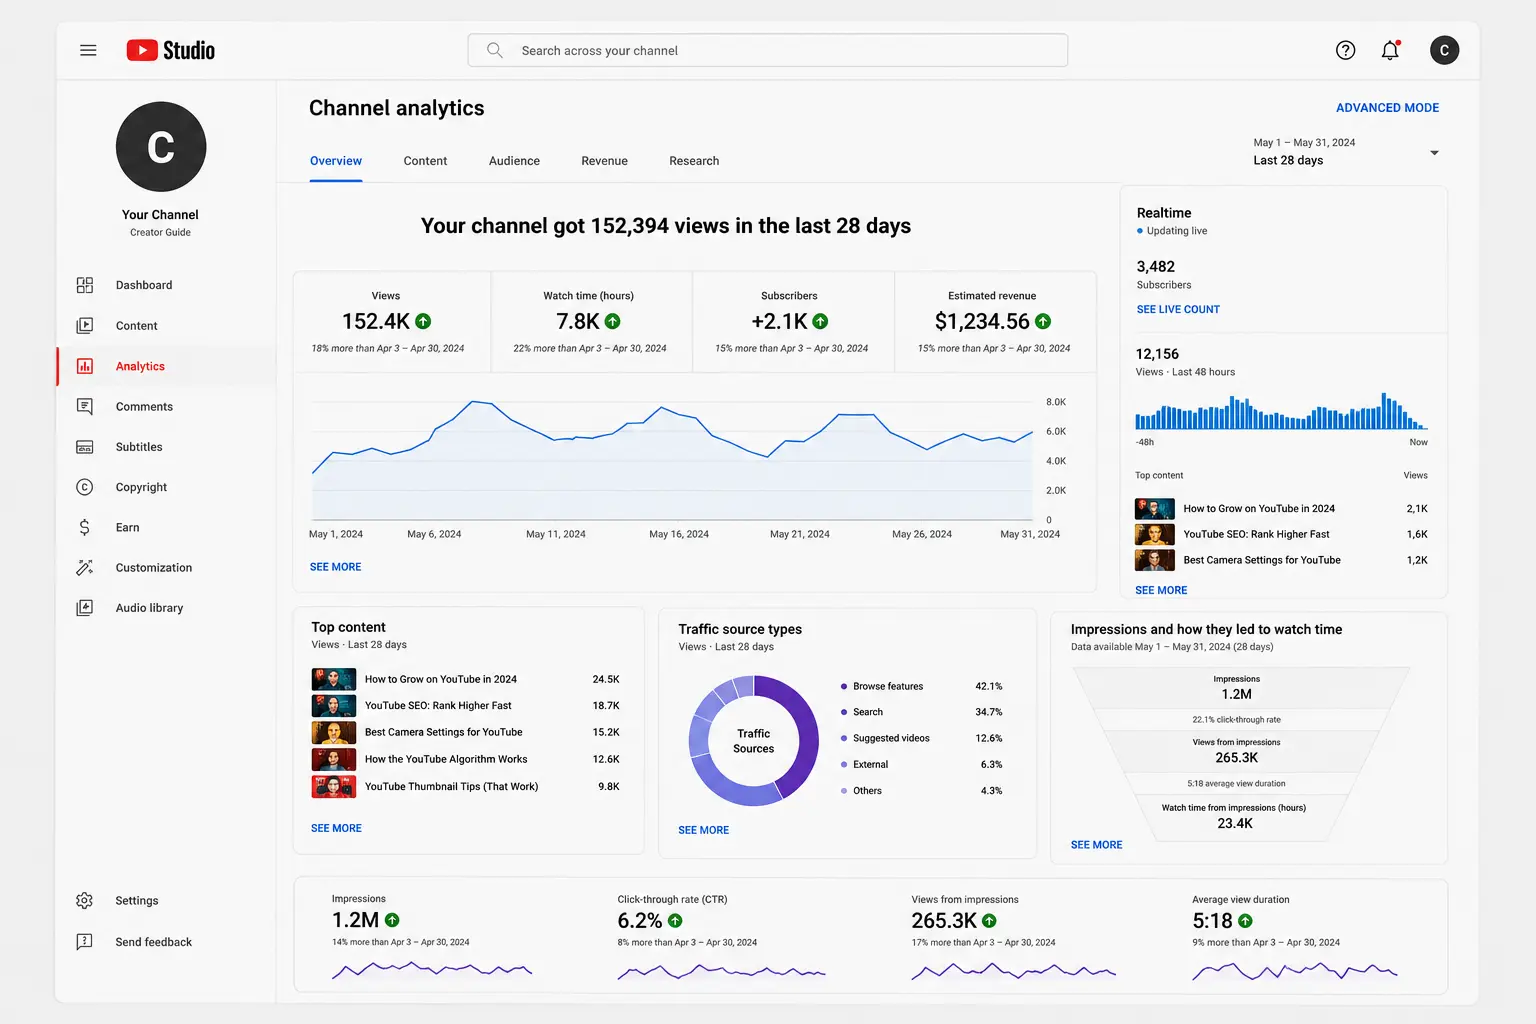Click the YouTube Studio logo

point(171,50)
